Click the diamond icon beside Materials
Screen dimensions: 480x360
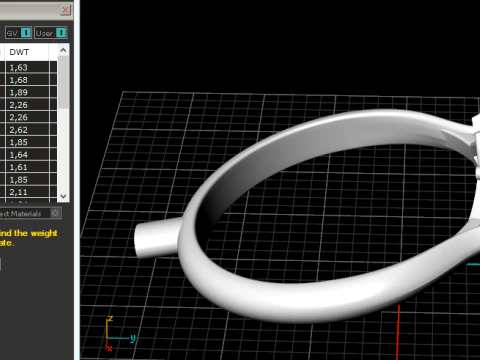coord(55,213)
